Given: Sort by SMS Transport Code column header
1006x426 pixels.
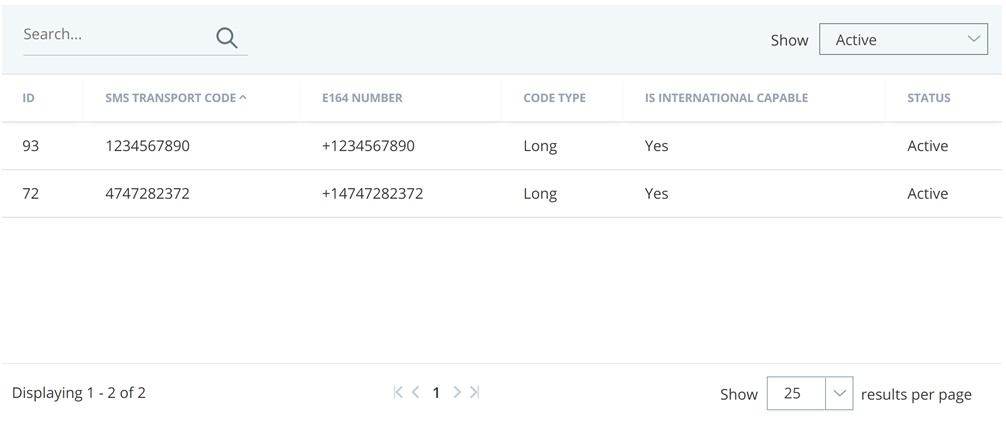Looking at the screenshot, I should [171, 98].
